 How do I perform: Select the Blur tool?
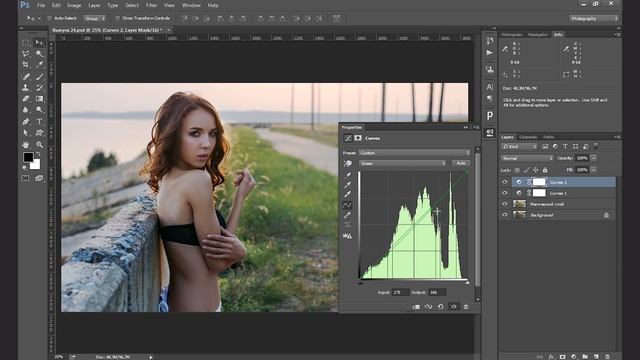tap(26, 109)
